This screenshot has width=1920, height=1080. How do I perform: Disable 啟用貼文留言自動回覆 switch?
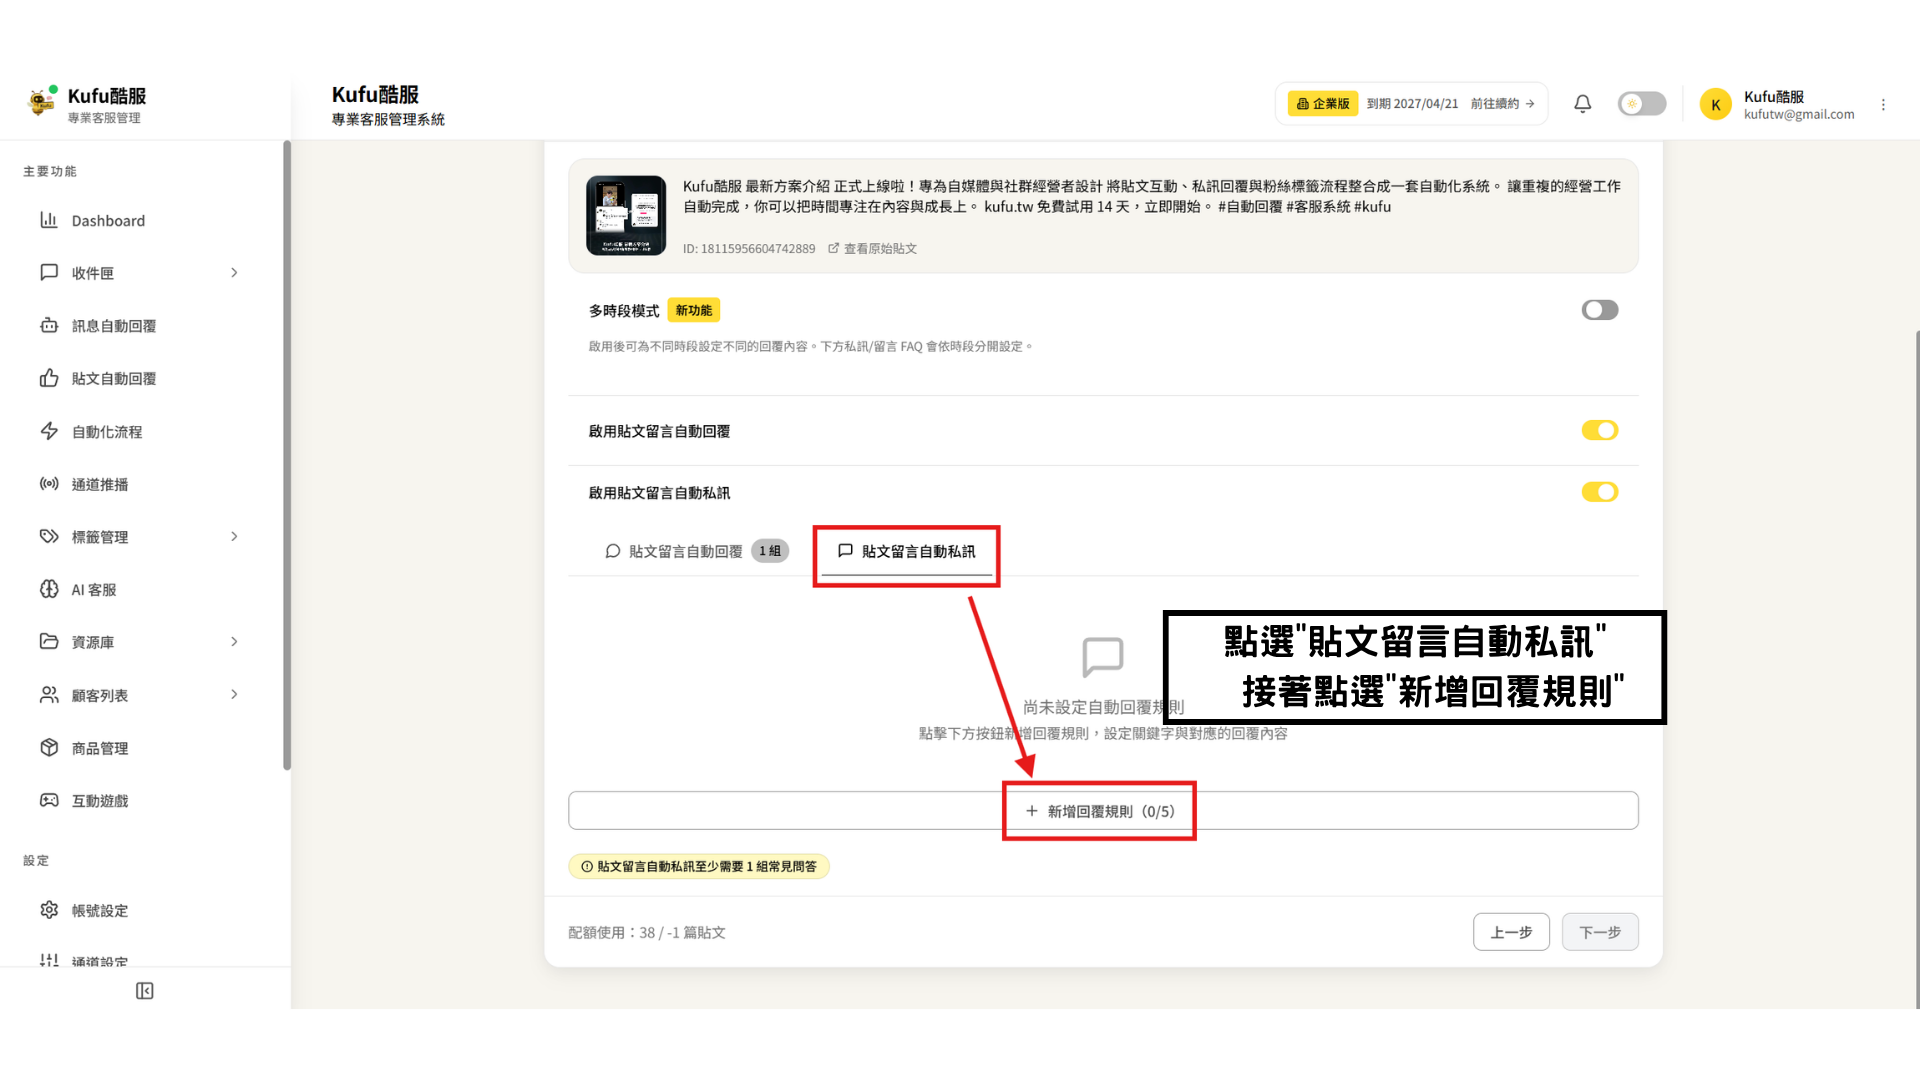[1599, 430]
